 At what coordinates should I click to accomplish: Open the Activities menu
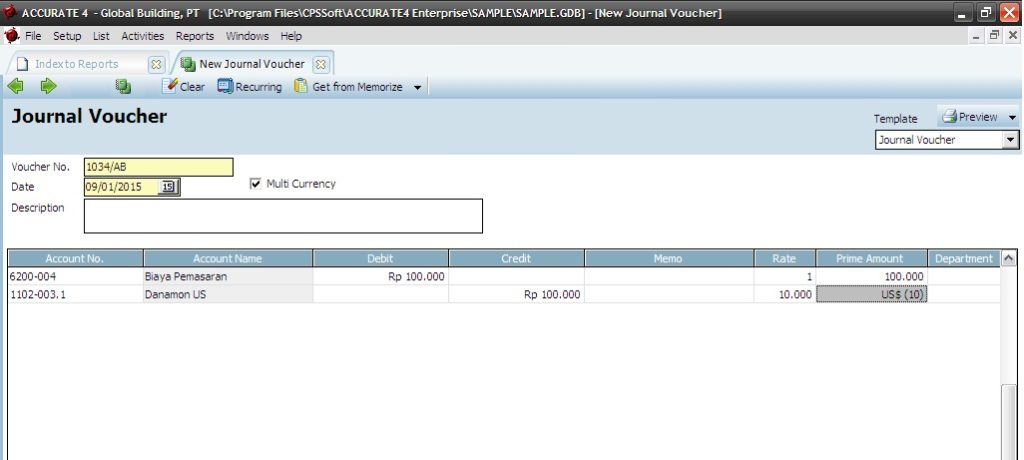tap(143, 36)
